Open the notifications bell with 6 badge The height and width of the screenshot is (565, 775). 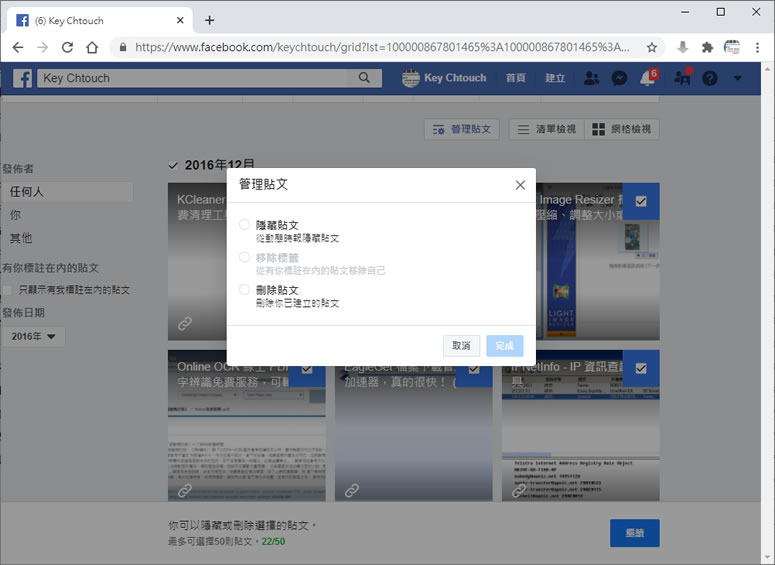[x=648, y=78]
